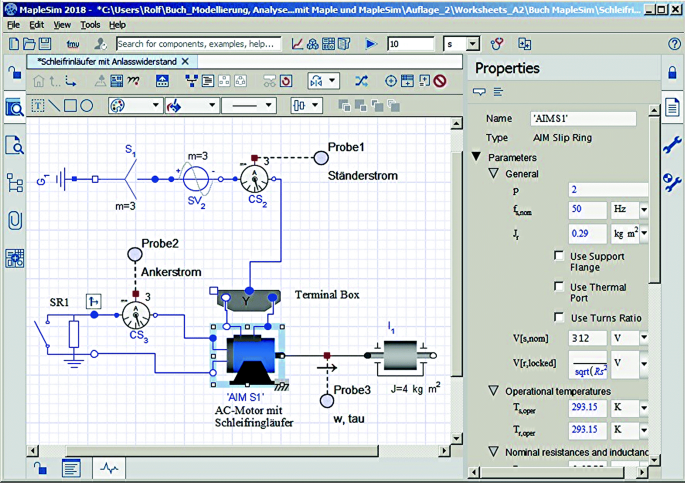Open the File menu
The width and height of the screenshot is (685, 483).
click(x=14, y=25)
